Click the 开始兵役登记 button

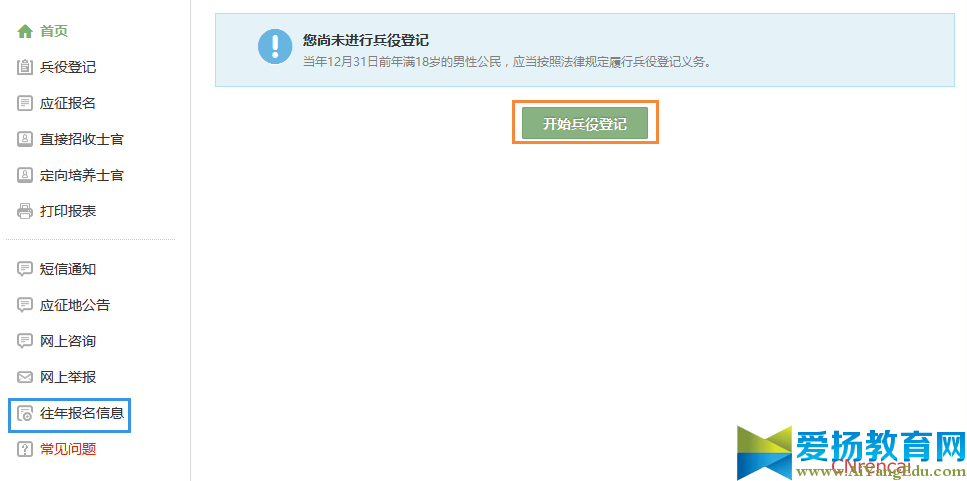(x=585, y=123)
